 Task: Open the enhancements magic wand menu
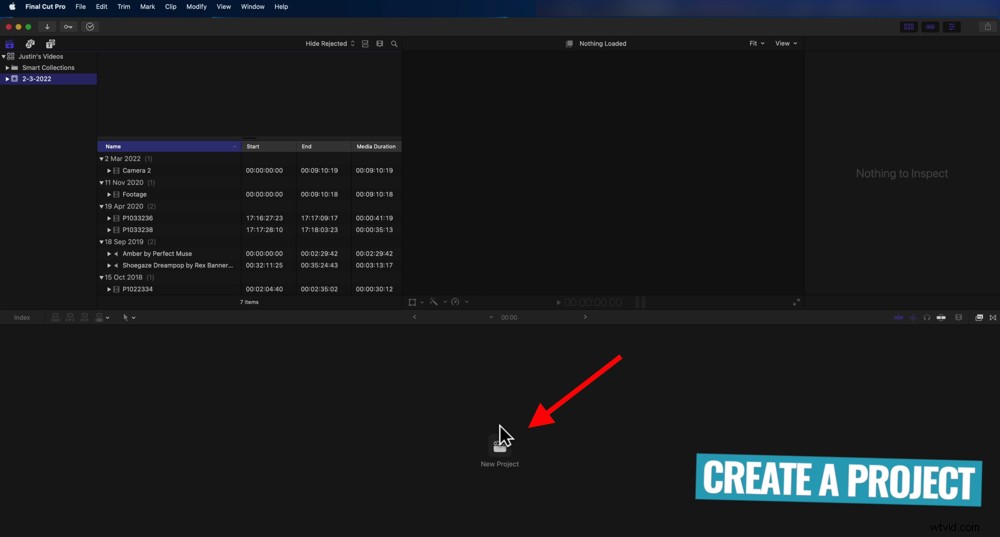[437, 302]
